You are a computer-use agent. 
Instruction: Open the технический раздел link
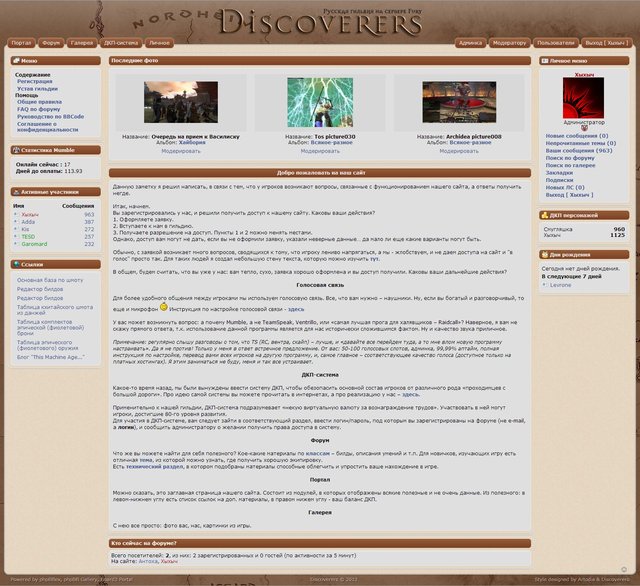154,466
